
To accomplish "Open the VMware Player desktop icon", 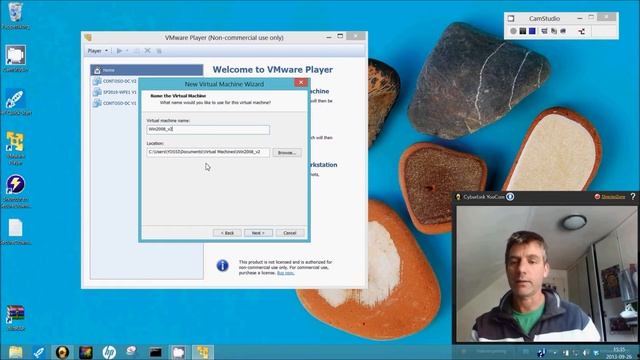I will pyautogui.click(x=16, y=148).
